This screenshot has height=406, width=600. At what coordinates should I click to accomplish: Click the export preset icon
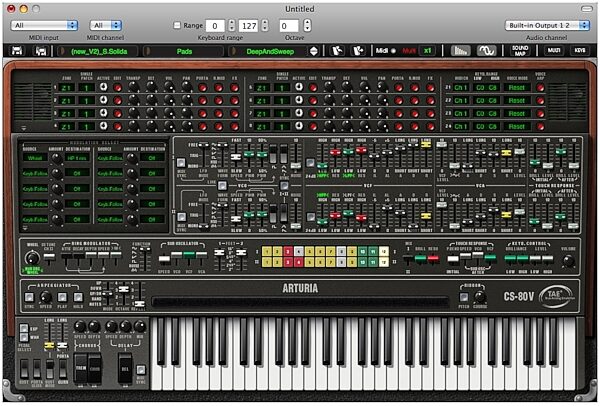coord(358,51)
